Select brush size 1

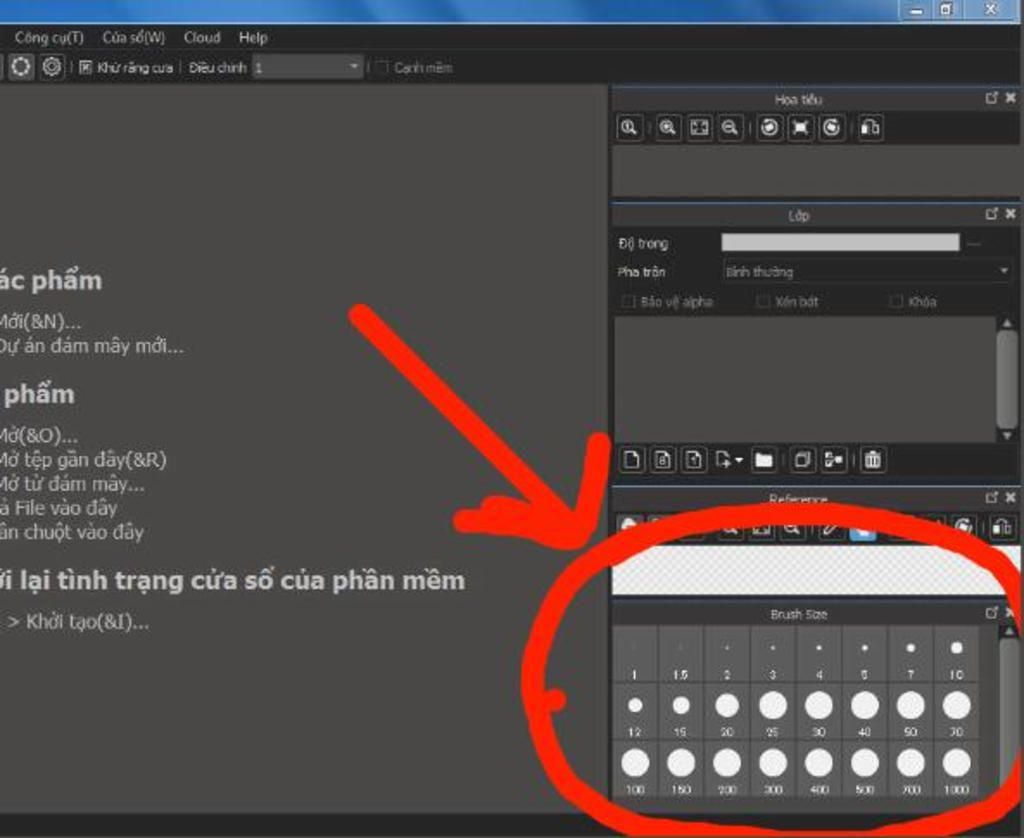pos(635,655)
